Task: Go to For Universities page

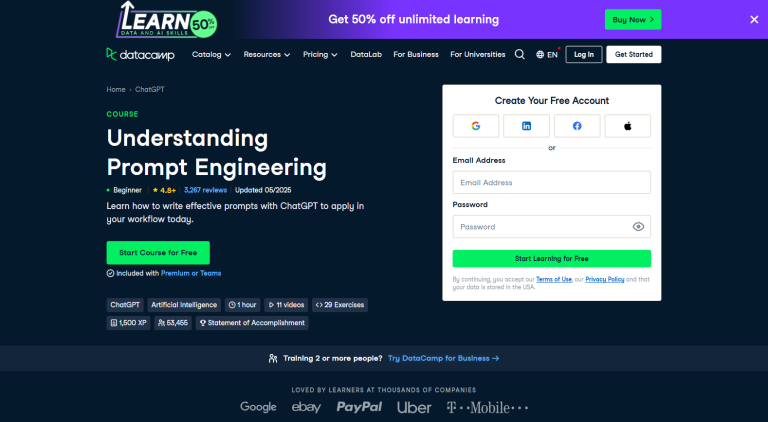Action: click(x=478, y=54)
